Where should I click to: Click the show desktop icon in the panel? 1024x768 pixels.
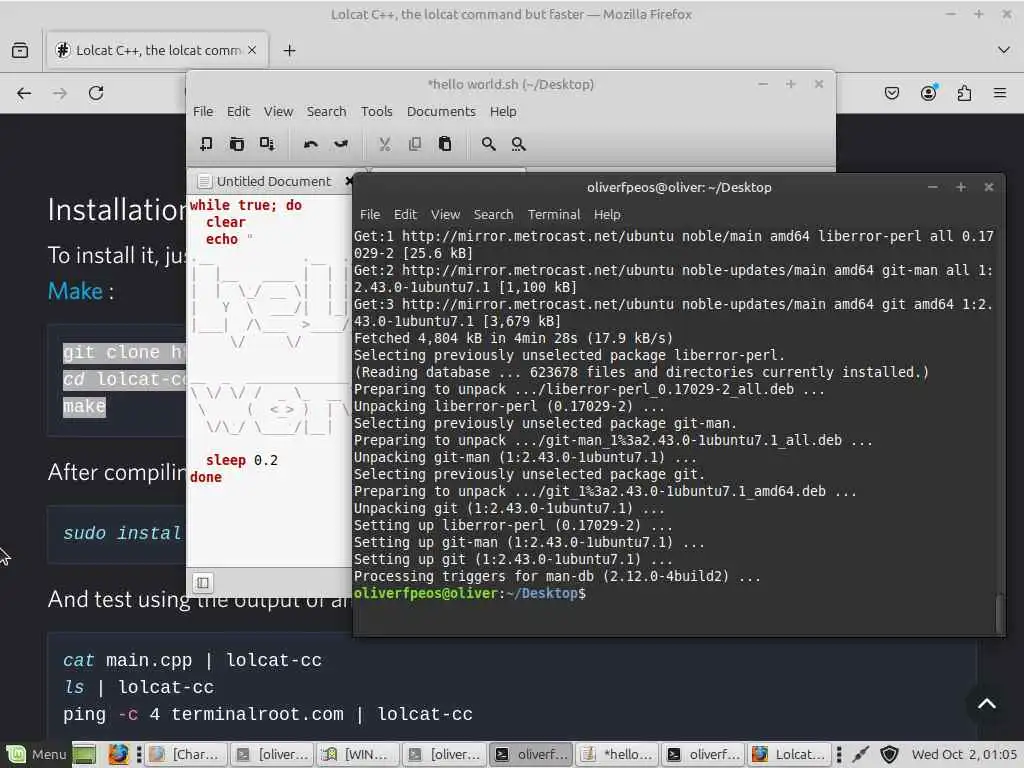(84, 754)
